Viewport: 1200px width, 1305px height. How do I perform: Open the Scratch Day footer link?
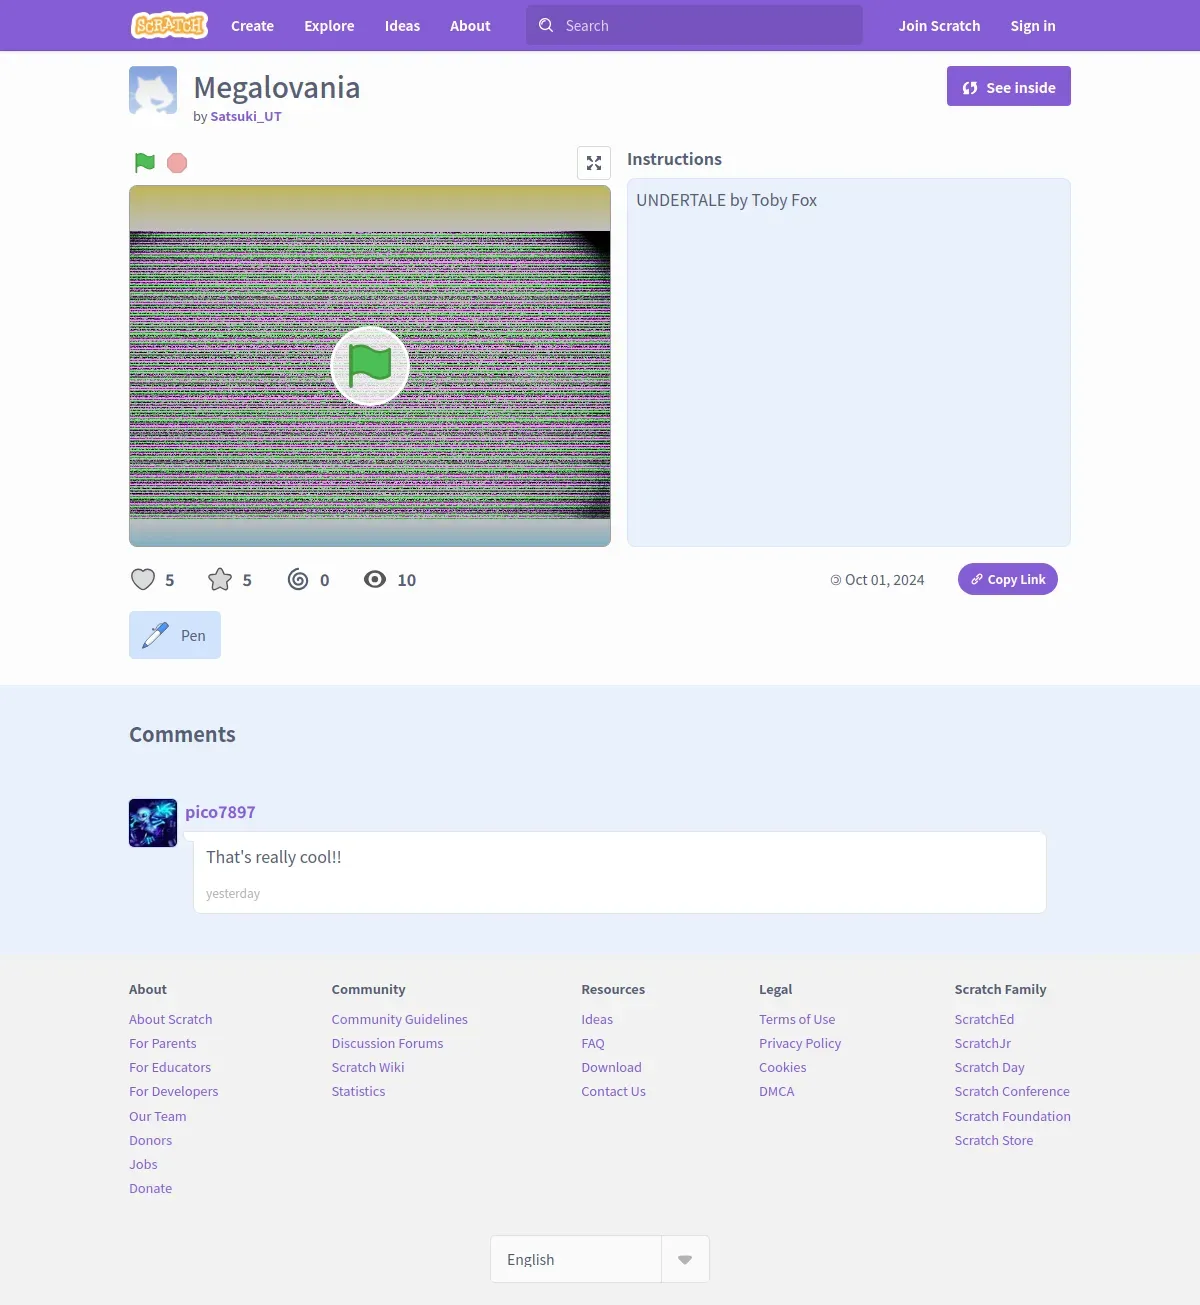pyautogui.click(x=990, y=1067)
